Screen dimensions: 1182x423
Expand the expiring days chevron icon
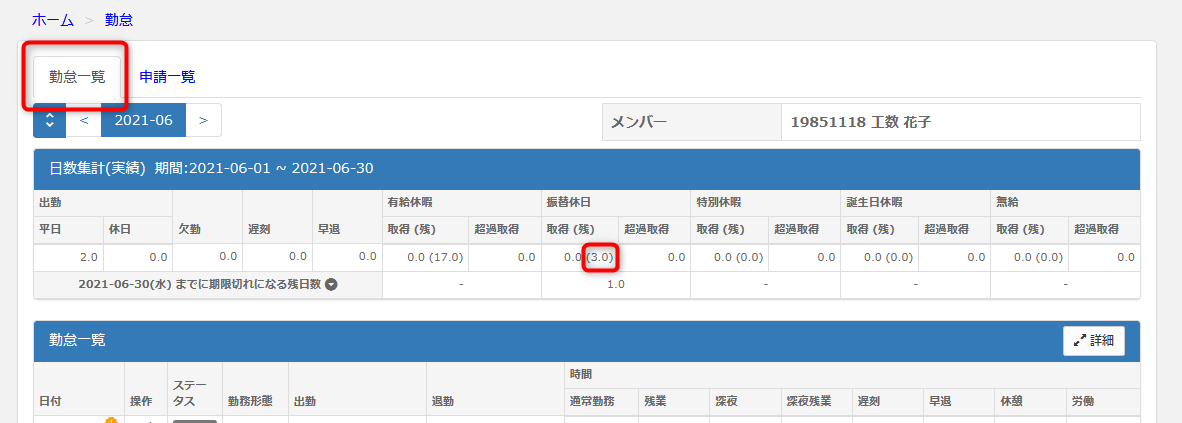coord(331,284)
